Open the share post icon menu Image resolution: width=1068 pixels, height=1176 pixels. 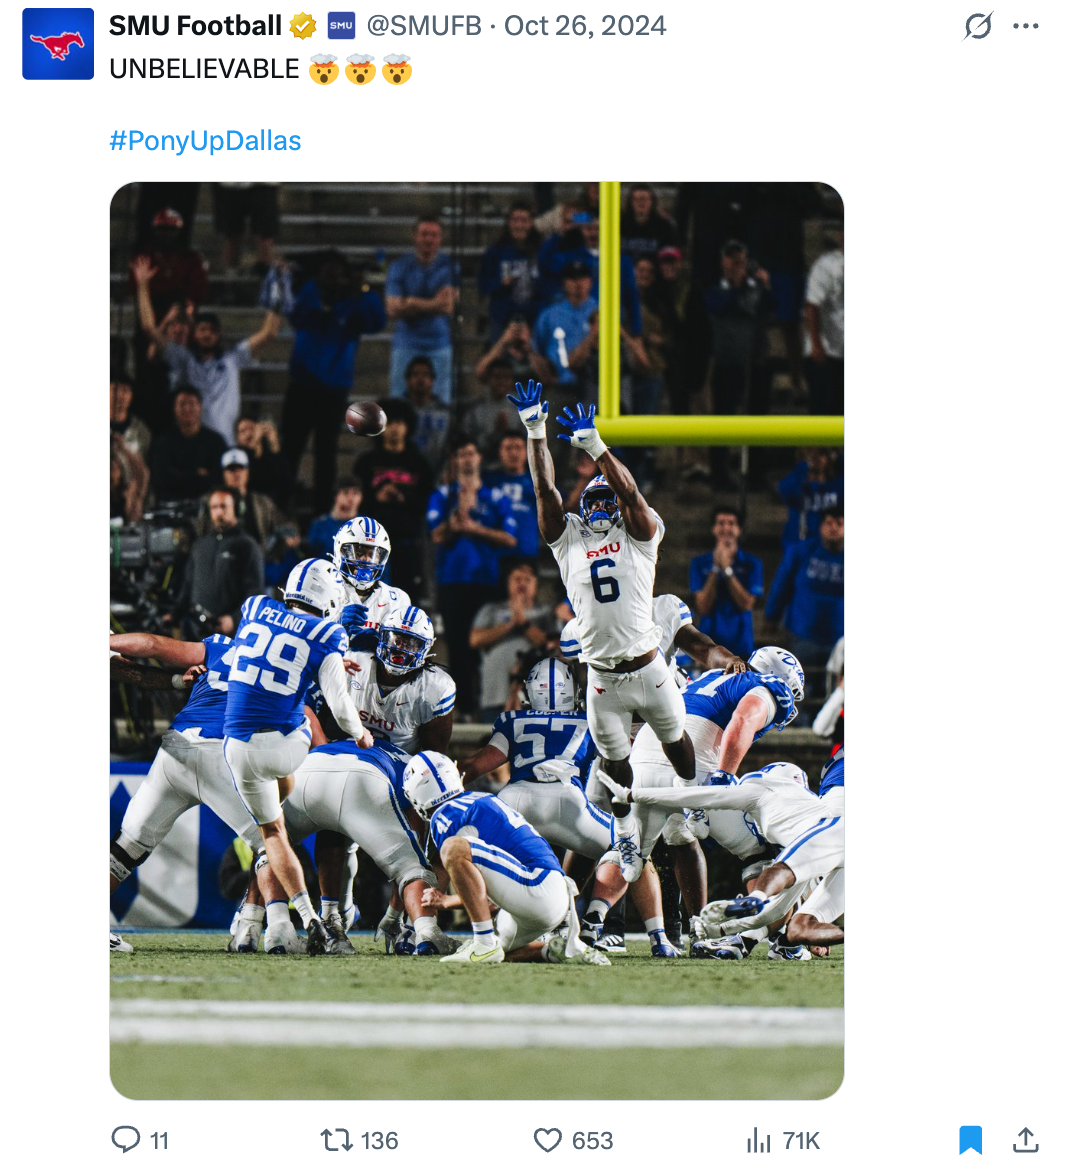coord(1026,1140)
